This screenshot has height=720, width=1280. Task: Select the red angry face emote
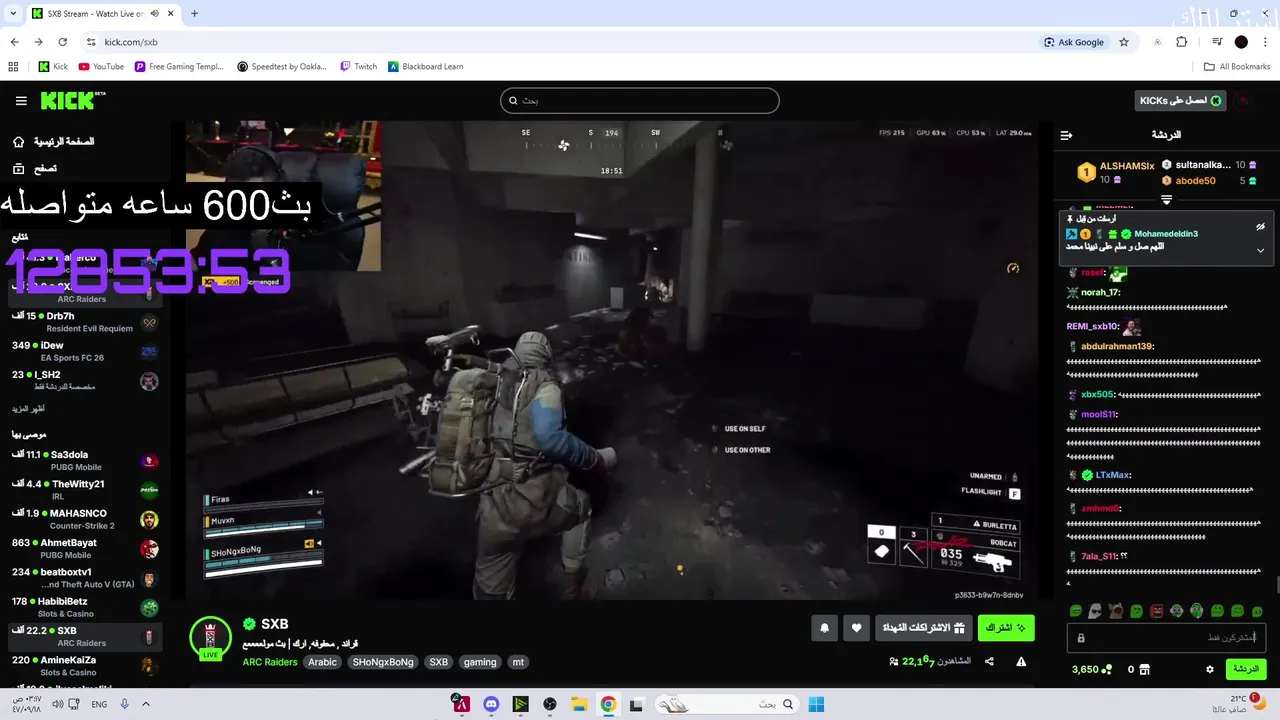click(x=1156, y=611)
